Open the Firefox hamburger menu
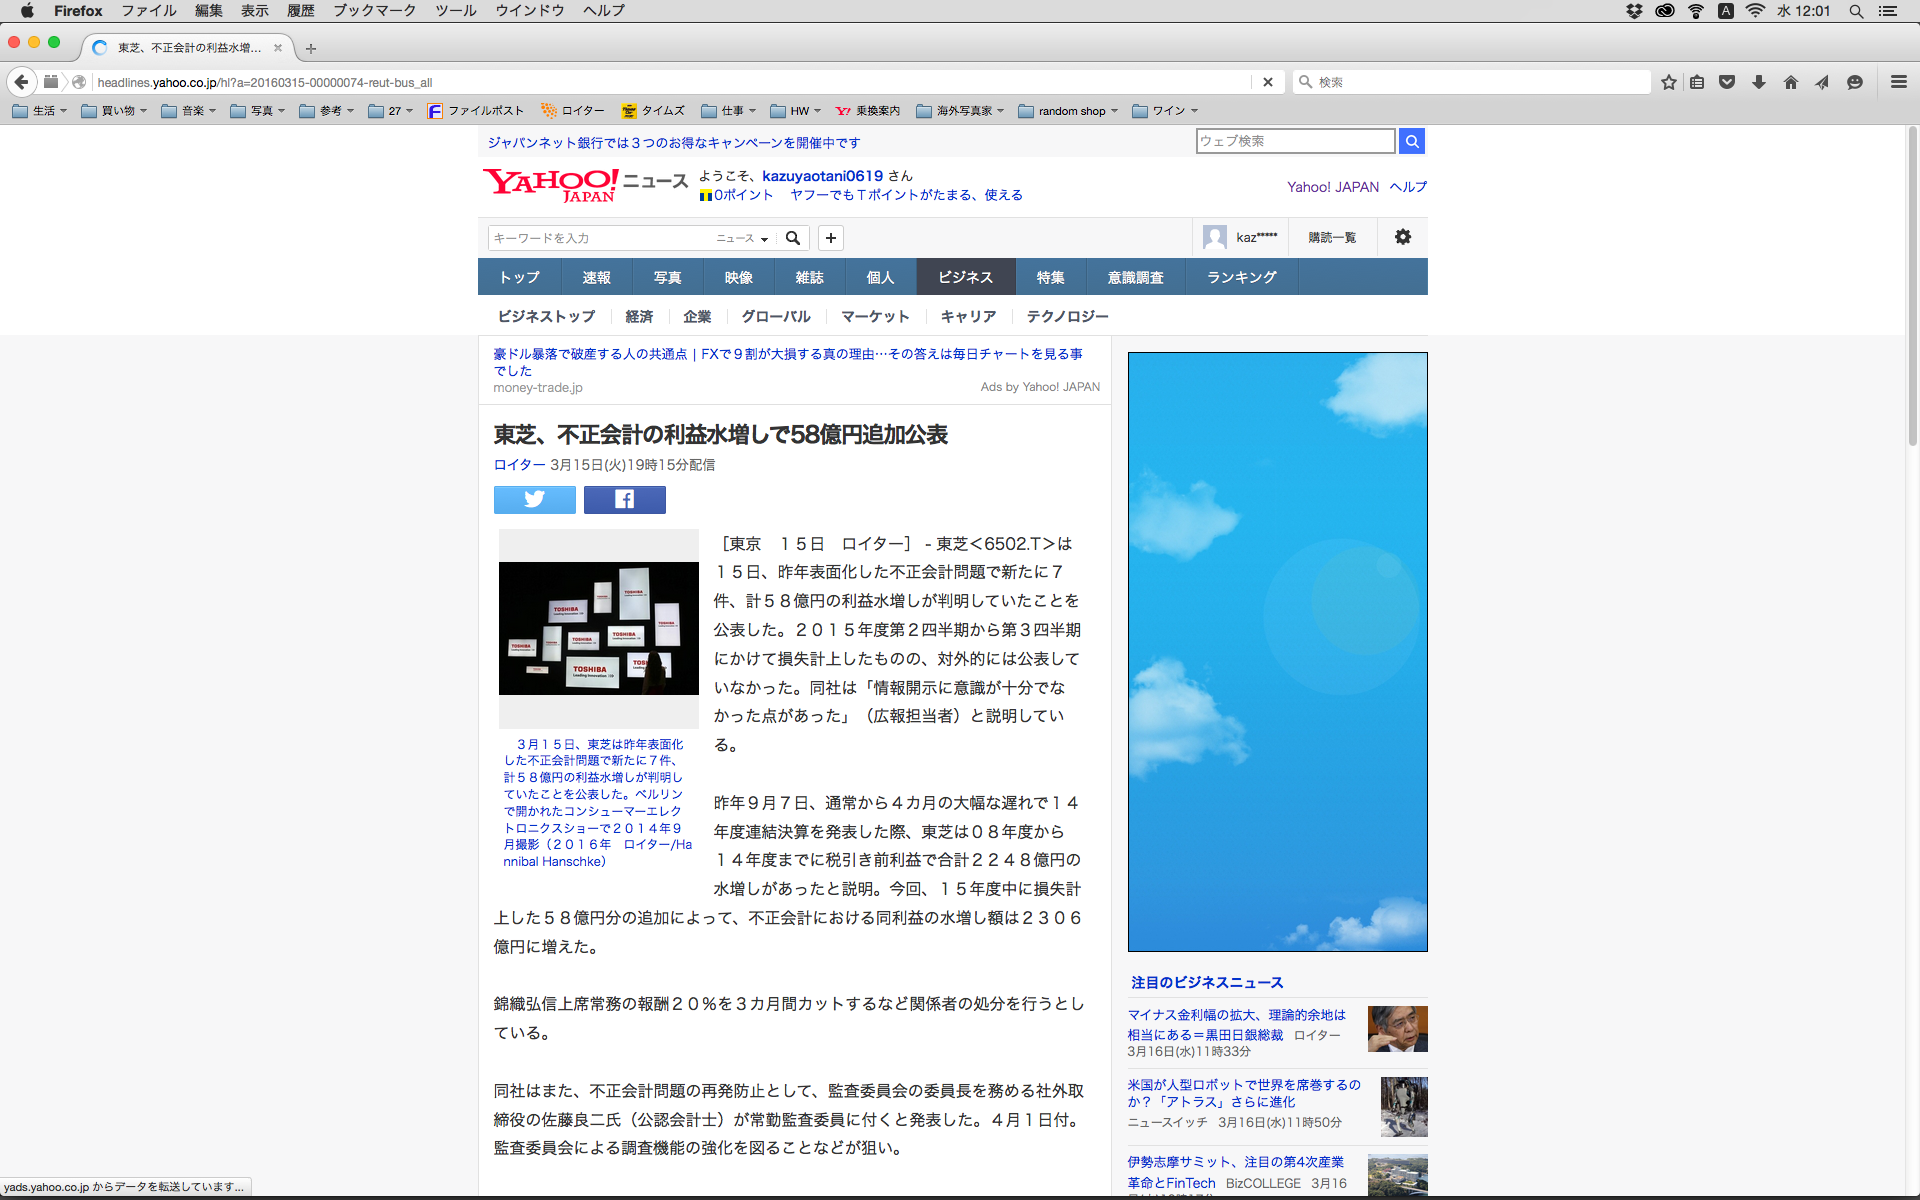Screen dimensions: 1920x1200 (x=1898, y=82)
